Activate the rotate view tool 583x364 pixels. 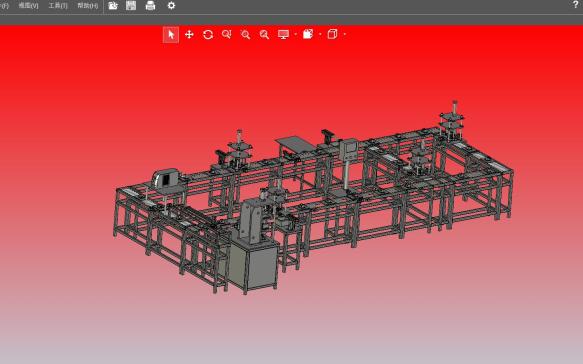[208, 35]
